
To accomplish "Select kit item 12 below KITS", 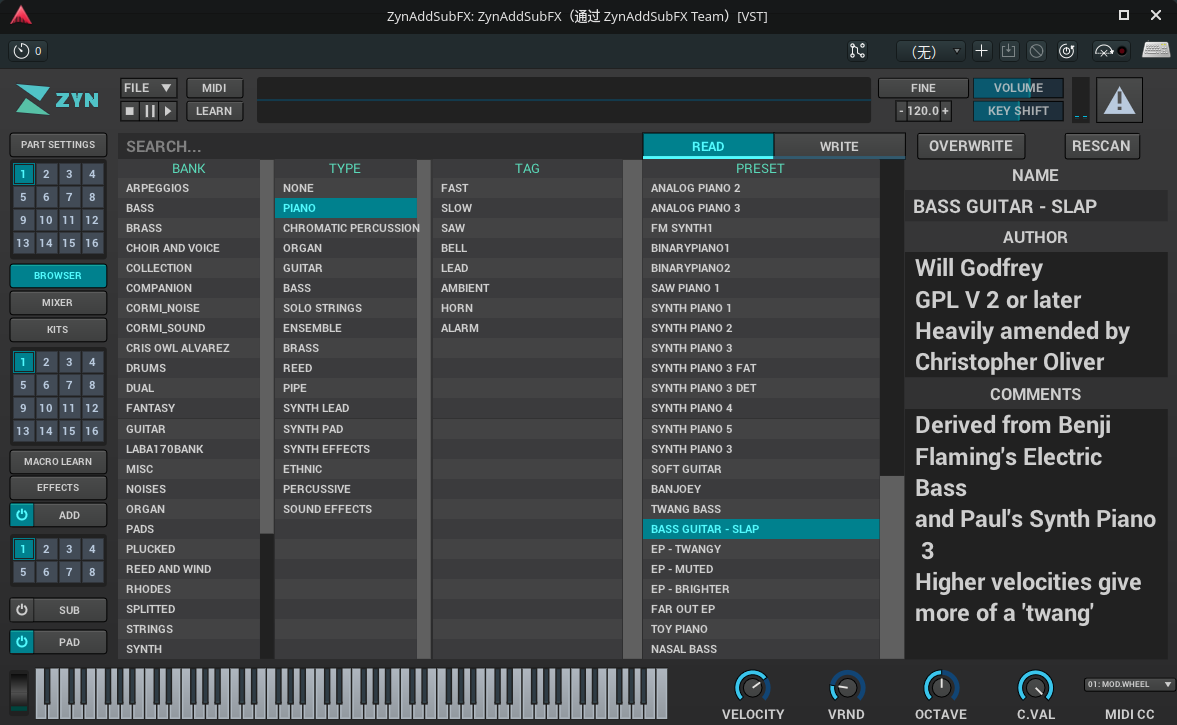I will coord(92,408).
